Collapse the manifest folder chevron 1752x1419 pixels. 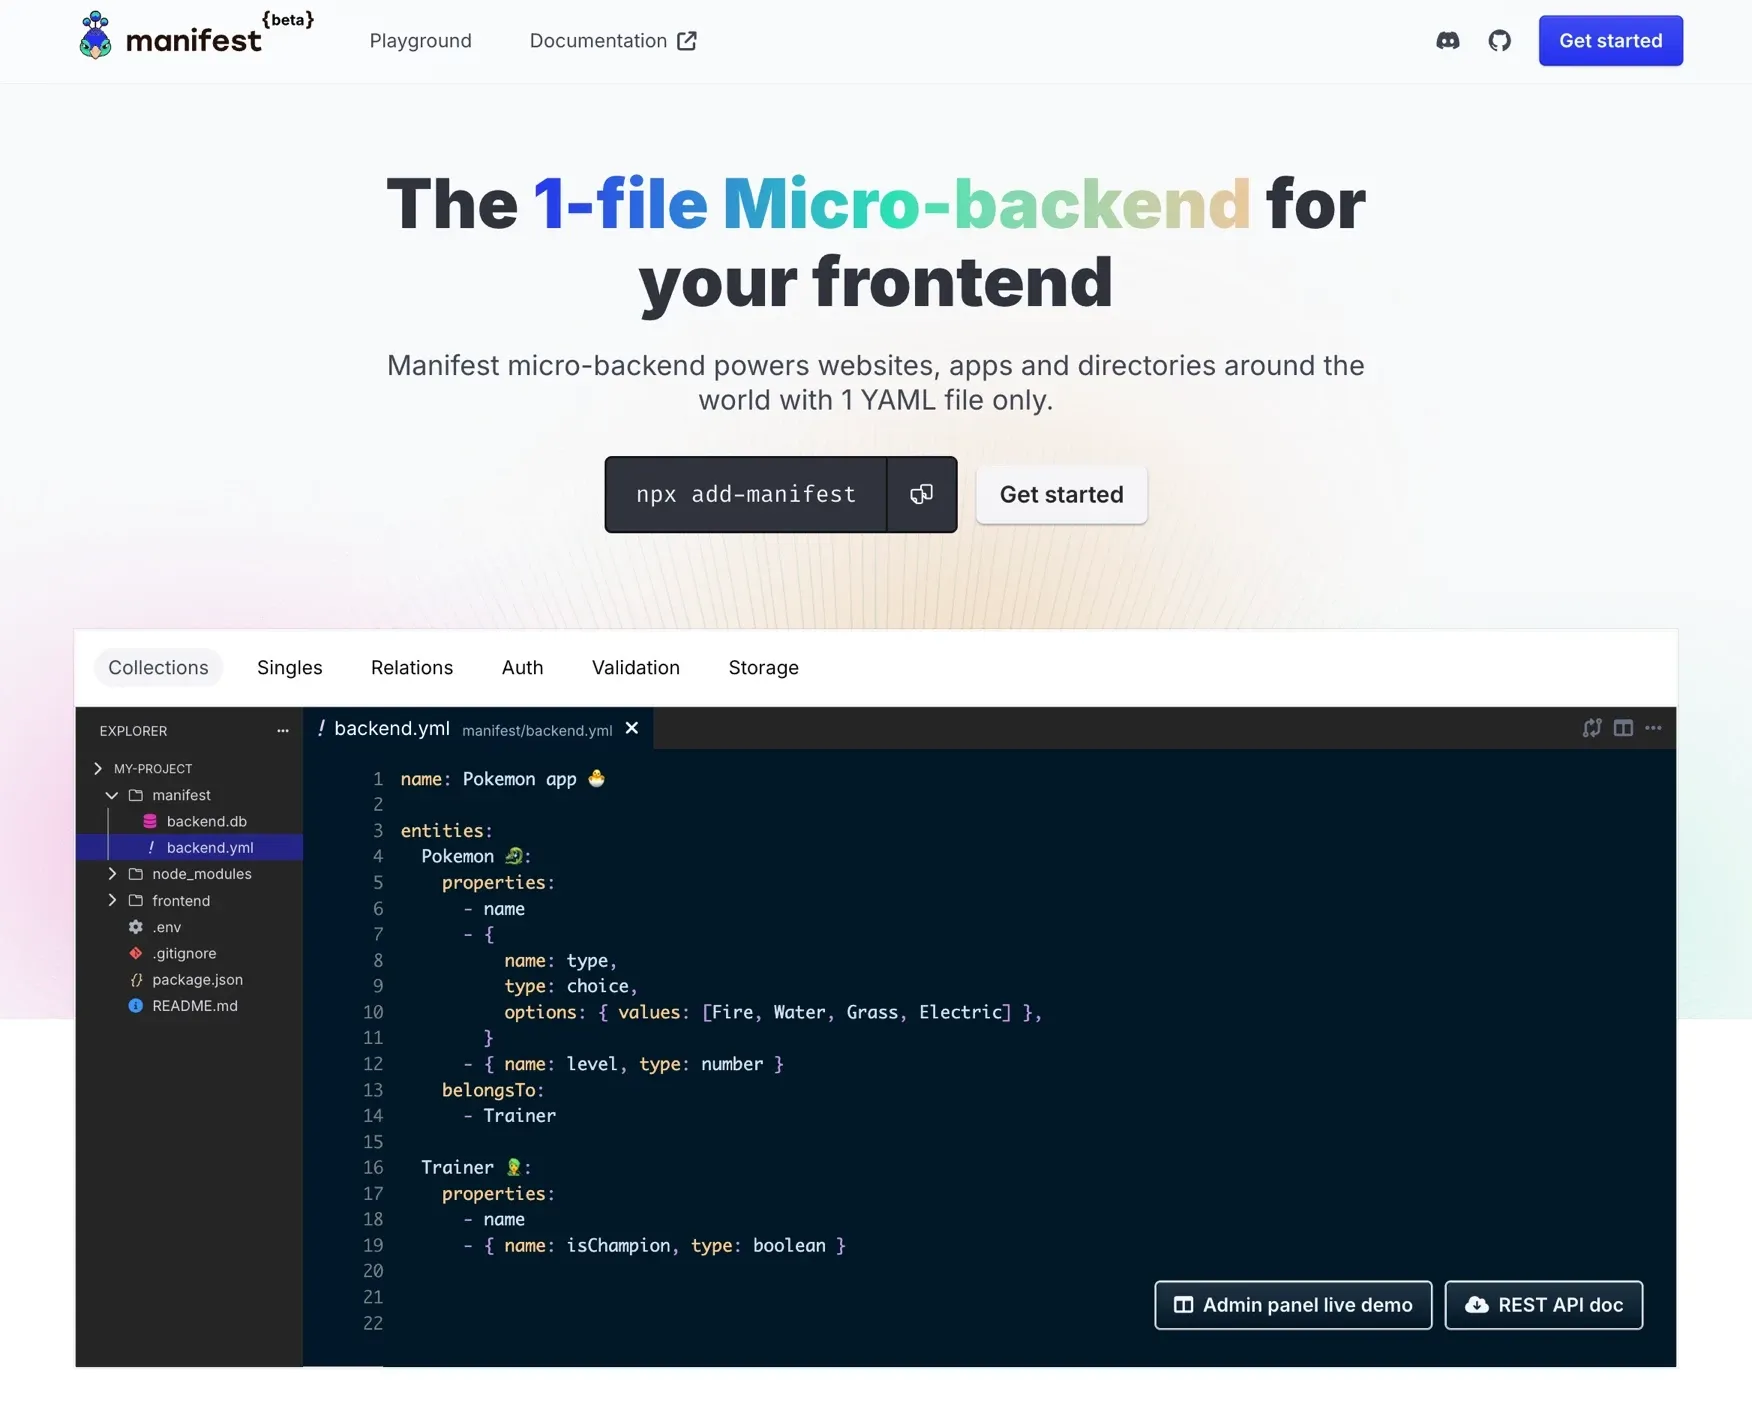112,795
